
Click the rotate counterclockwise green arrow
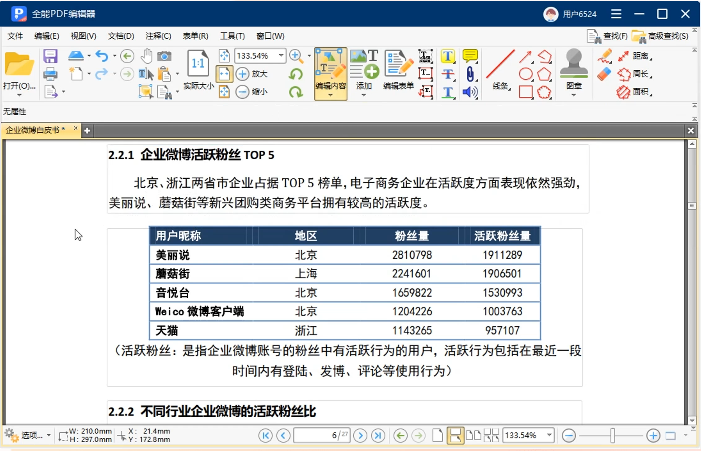tap(296, 74)
